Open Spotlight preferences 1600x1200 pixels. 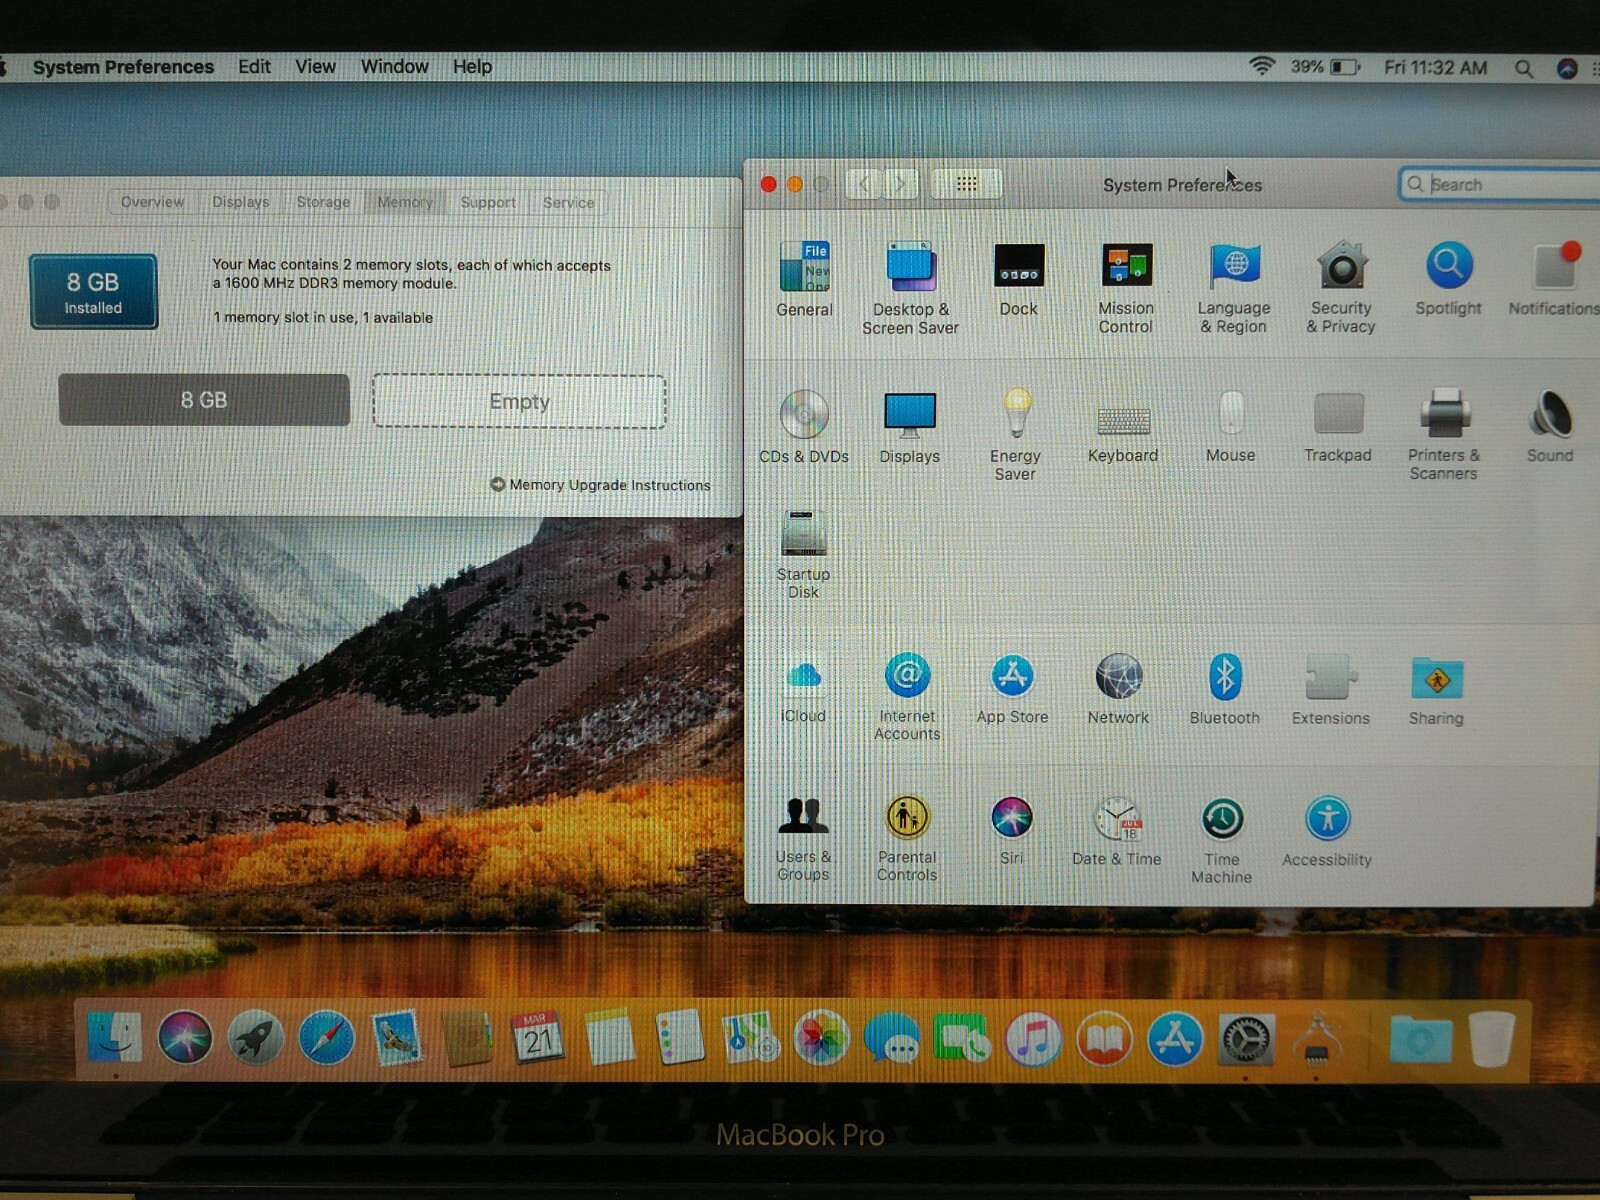coord(1448,279)
